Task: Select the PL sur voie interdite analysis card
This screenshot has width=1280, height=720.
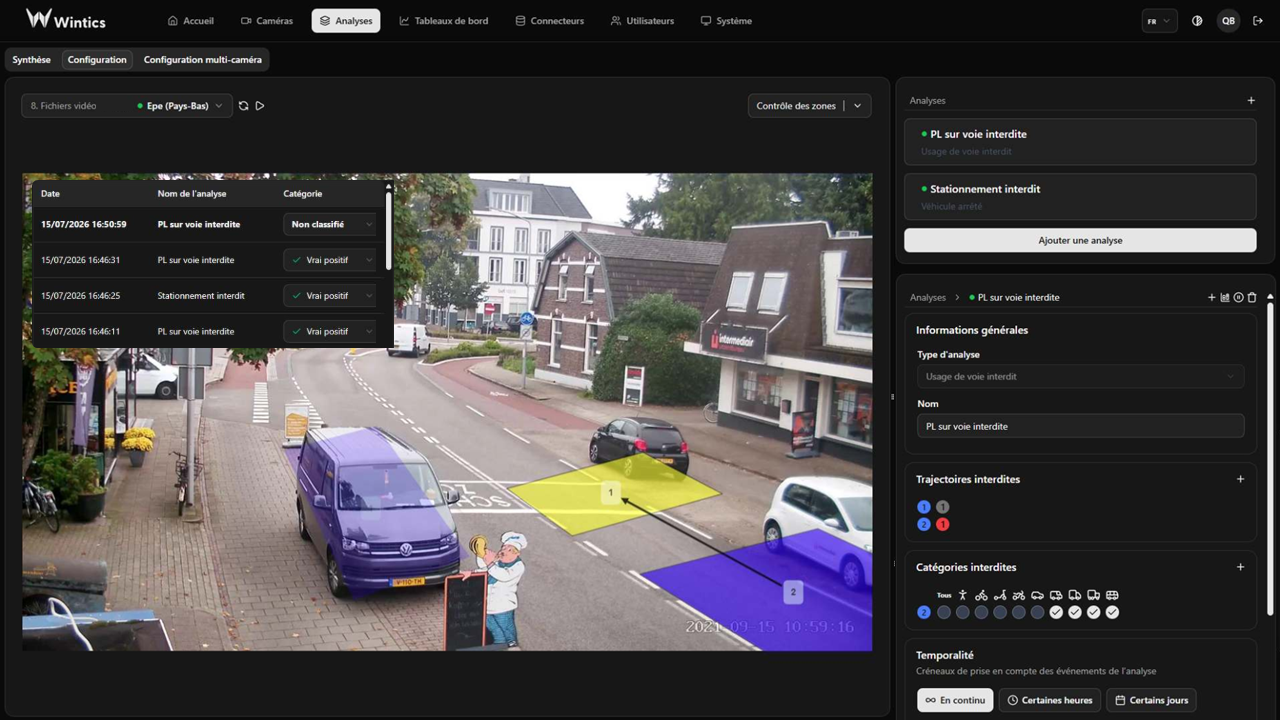Action: [1080, 142]
